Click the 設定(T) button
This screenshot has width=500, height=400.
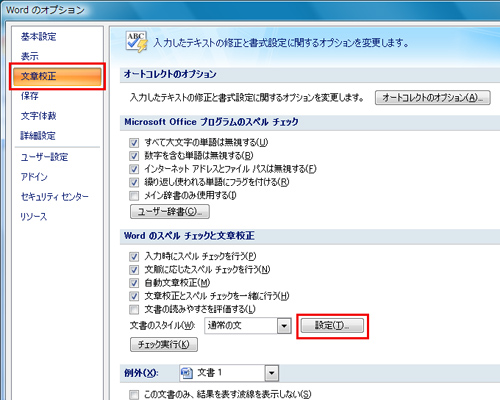click(x=332, y=325)
